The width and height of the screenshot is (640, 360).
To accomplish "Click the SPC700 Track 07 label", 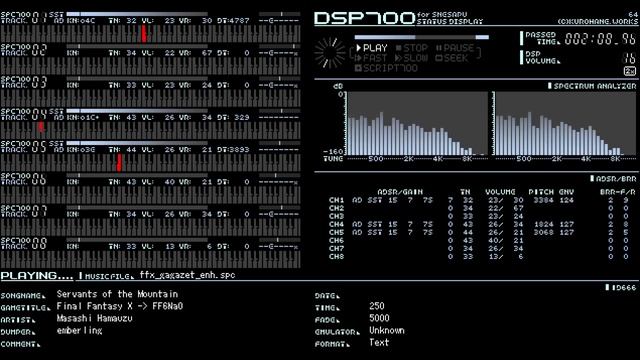I will pyautogui.click(x=24, y=211).
